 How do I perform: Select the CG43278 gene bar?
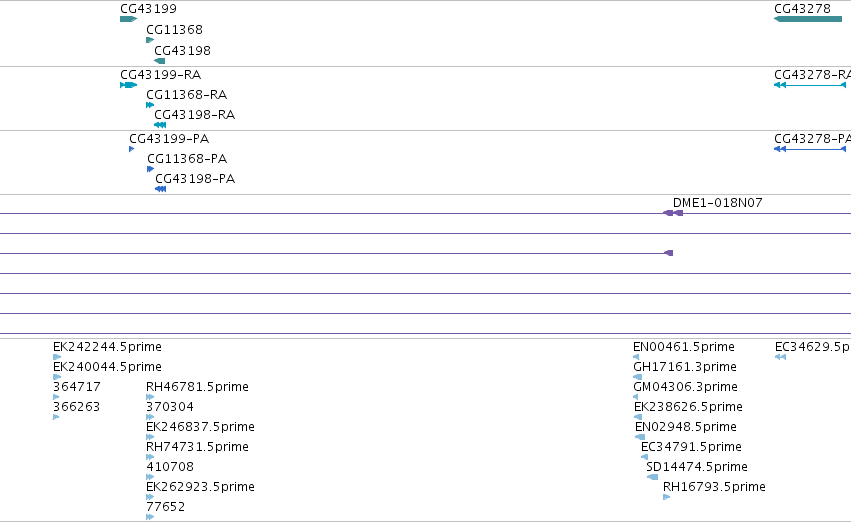tap(808, 19)
